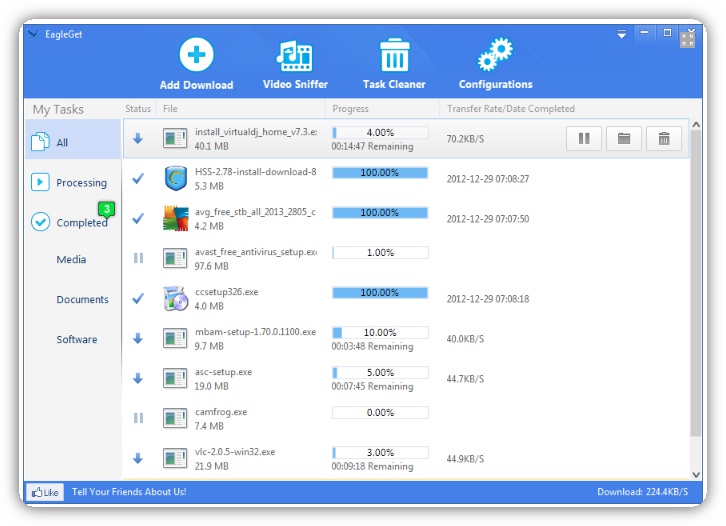Click the Add Download plus icon
Viewport: 726px width, 526px height.
pos(196,55)
